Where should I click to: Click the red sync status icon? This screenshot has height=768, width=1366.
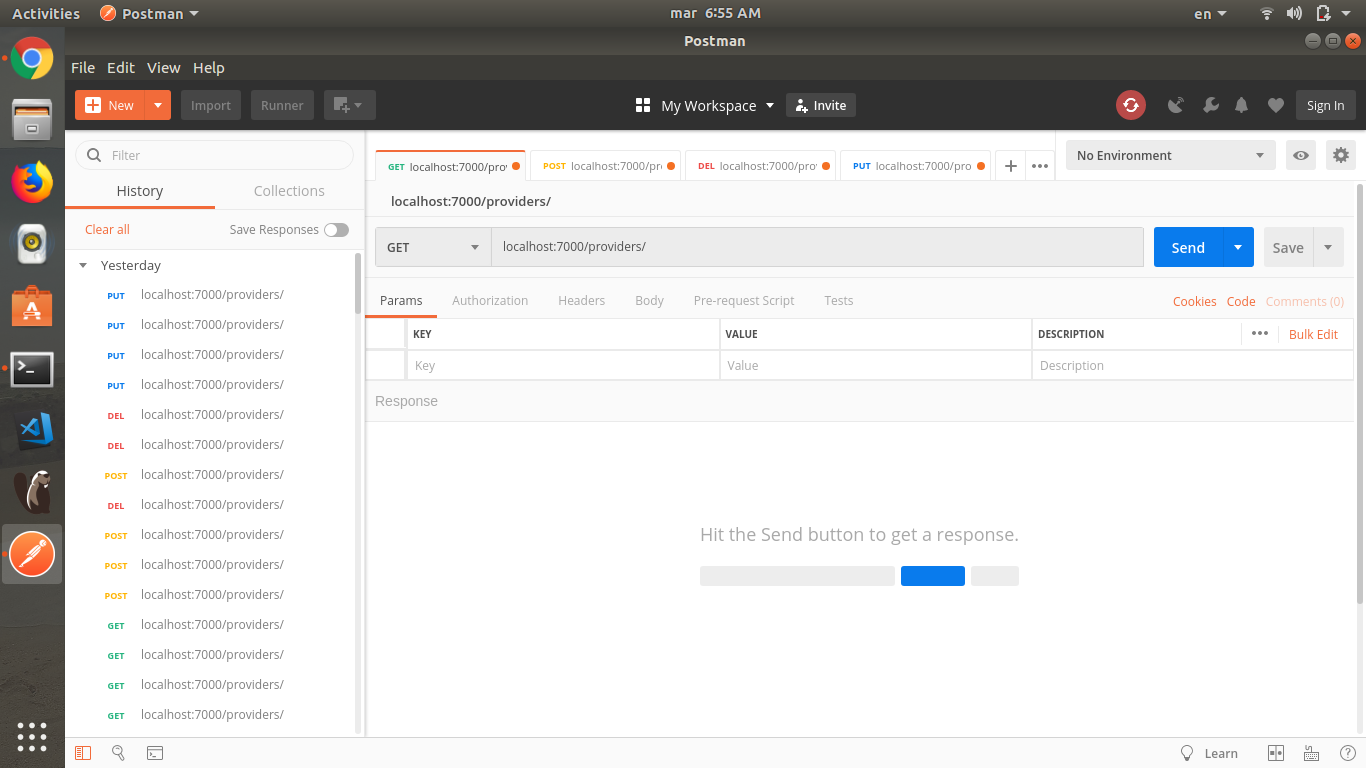[x=1130, y=105]
